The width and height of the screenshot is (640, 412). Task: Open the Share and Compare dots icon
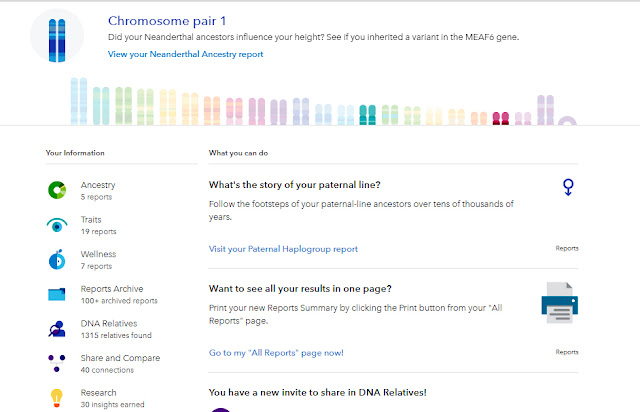coord(57,363)
